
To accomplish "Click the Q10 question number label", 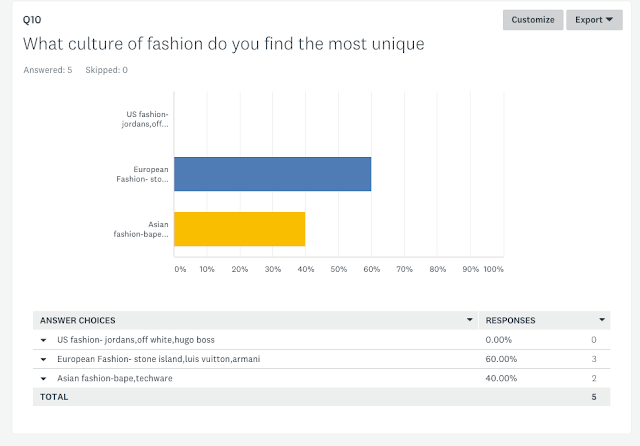I will pos(31,19).
